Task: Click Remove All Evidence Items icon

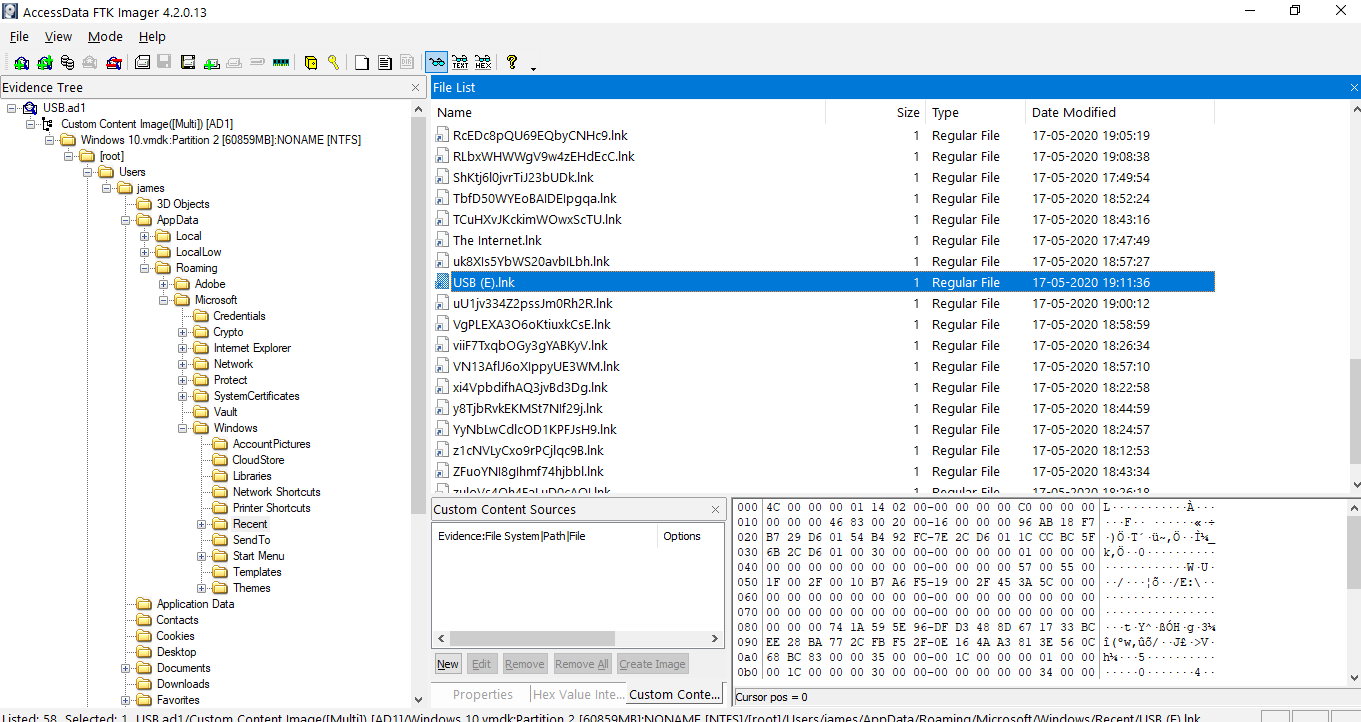Action: point(114,62)
